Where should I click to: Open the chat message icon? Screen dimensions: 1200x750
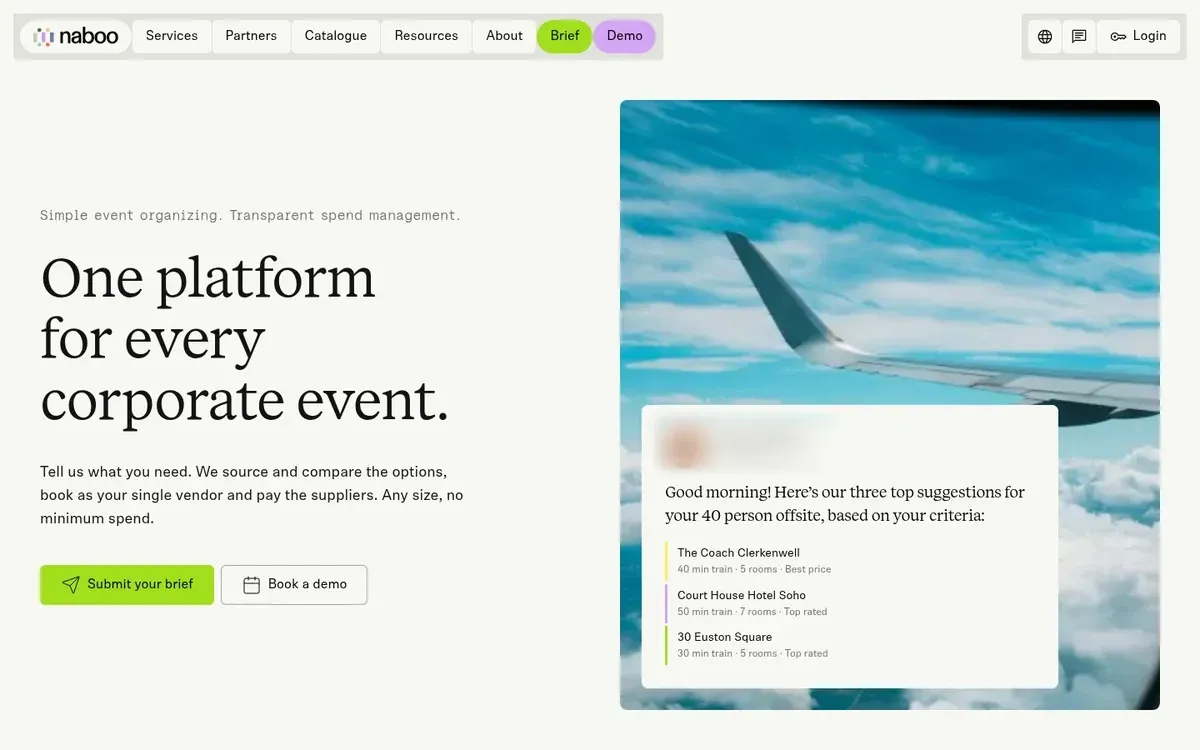(x=1079, y=36)
